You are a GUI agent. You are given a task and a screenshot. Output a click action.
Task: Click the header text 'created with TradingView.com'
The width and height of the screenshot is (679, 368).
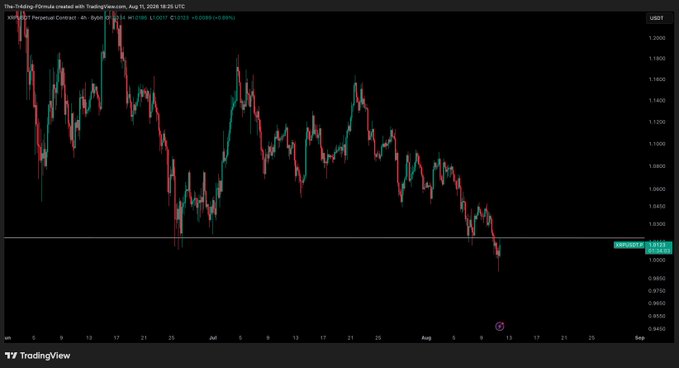coord(91,6)
